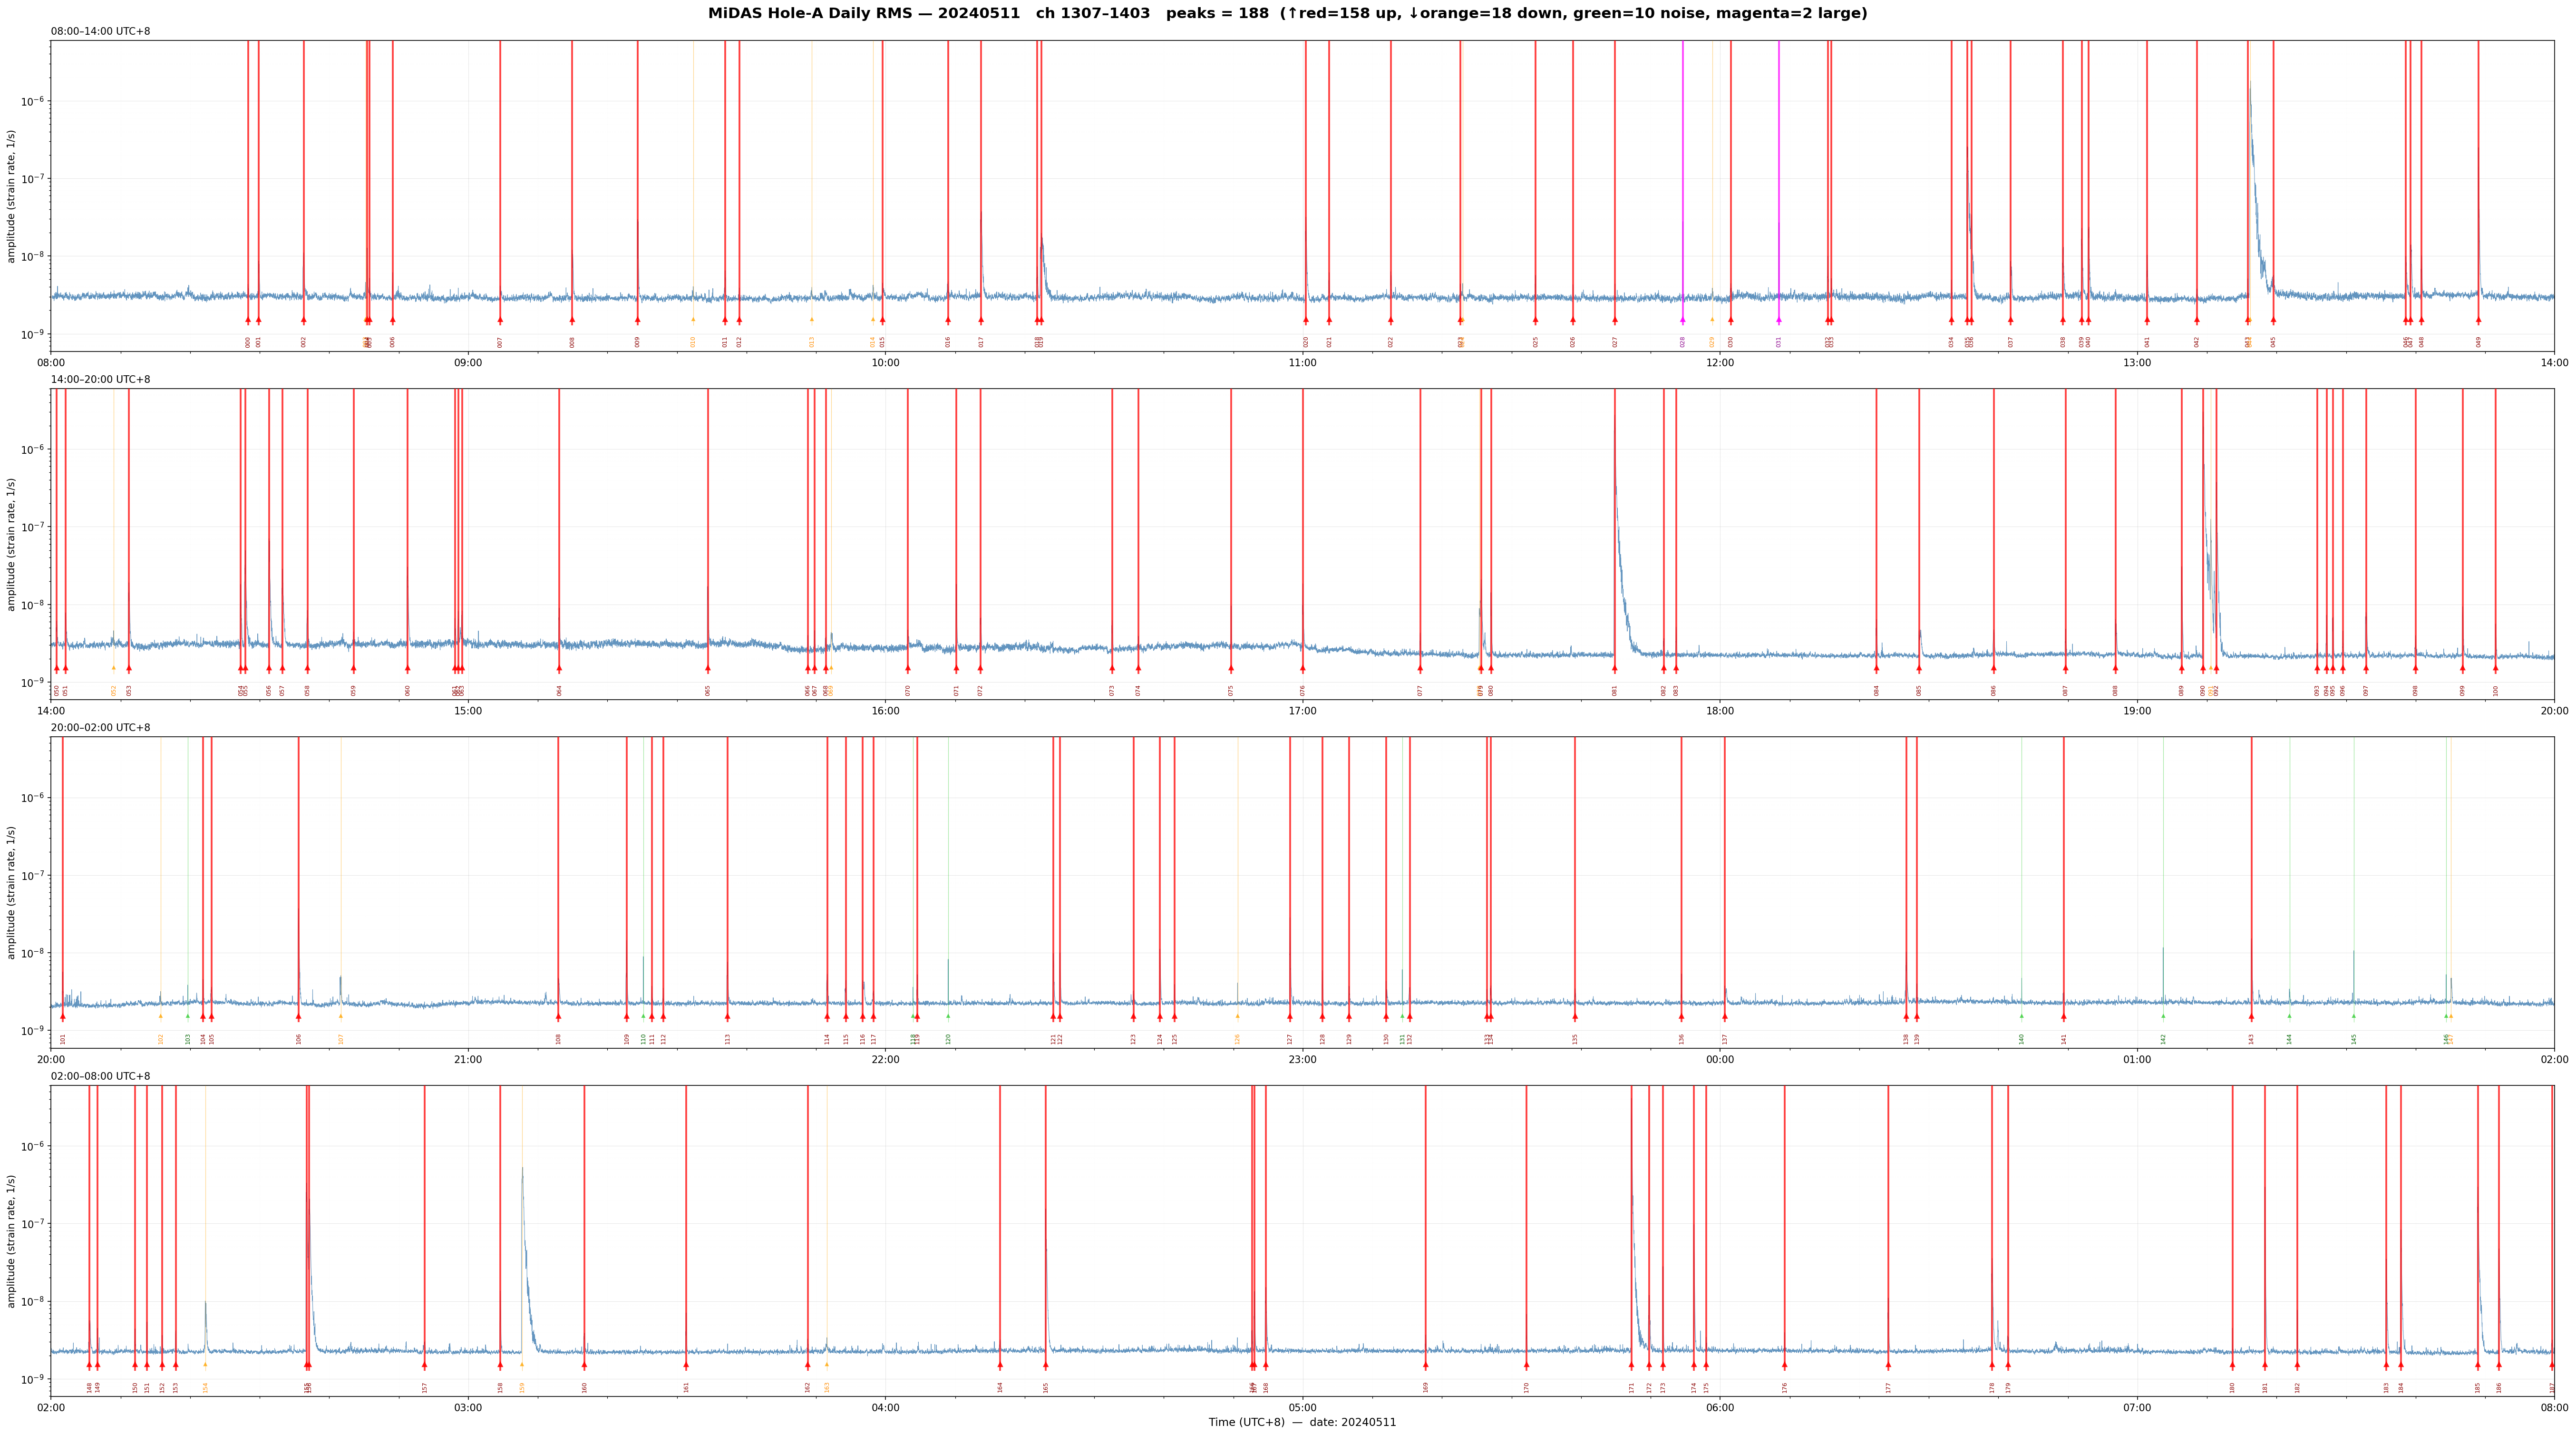The height and width of the screenshot is (1435, 2576).
Task: Select the red peak label 000
Action: click(248, 342)
